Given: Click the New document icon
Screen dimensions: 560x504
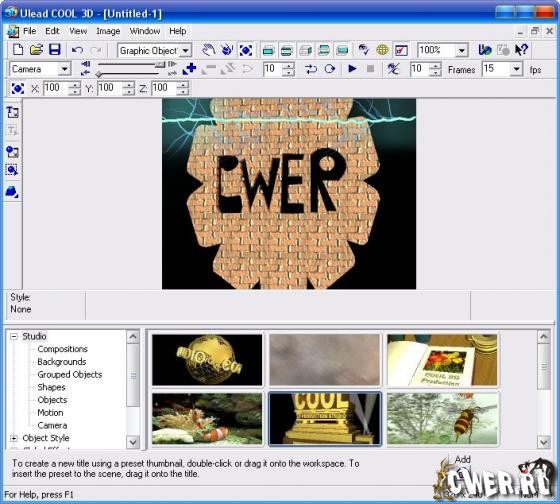Looking at the screenshot, I should [x=18, y=50].
